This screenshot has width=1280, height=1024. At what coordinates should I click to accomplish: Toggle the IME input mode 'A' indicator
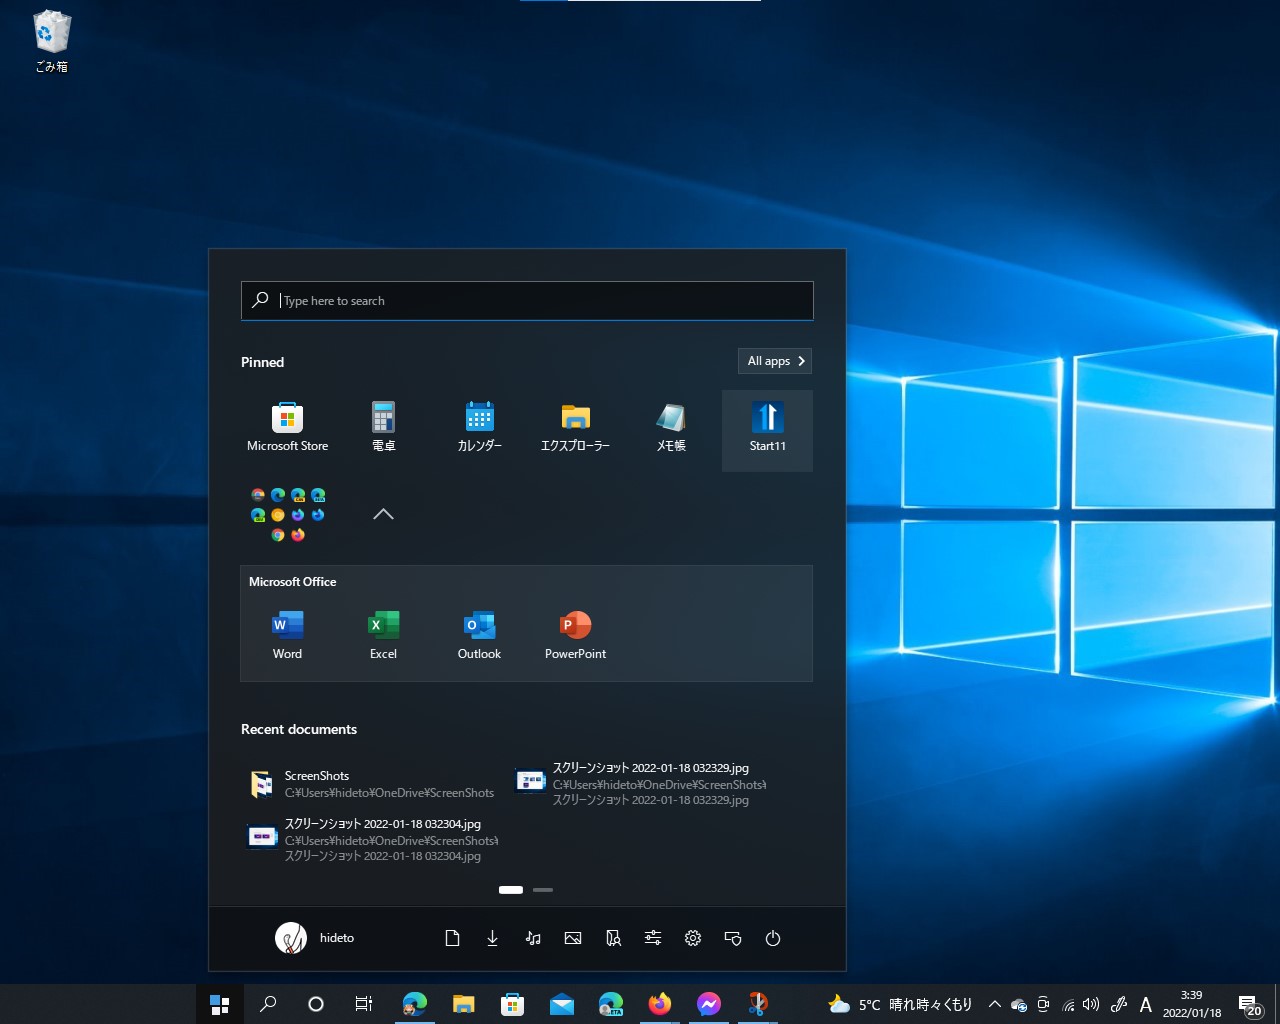tap(1146, 1004)
